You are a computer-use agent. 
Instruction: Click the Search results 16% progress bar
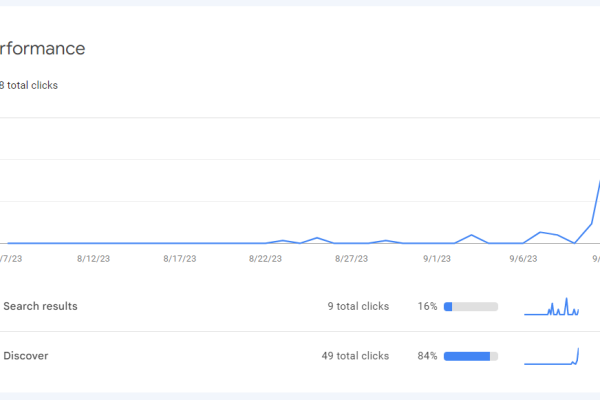point(470,306)
